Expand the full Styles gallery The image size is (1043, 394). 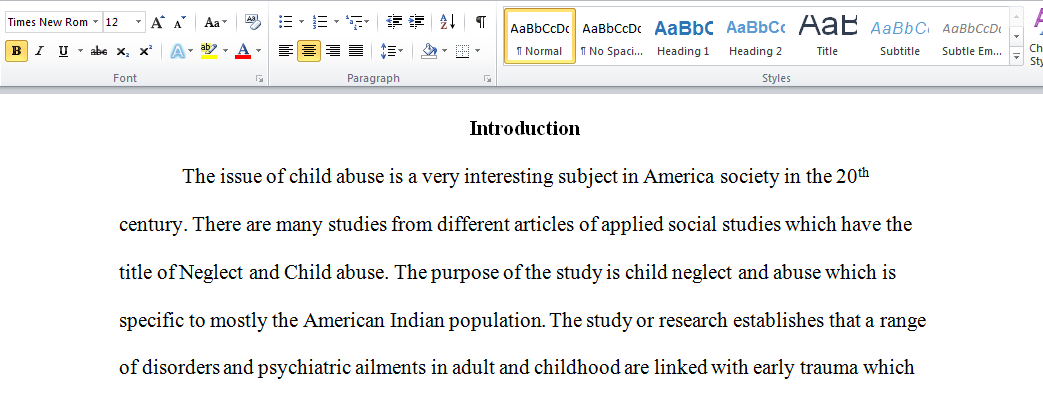(x=1016, y=57)
